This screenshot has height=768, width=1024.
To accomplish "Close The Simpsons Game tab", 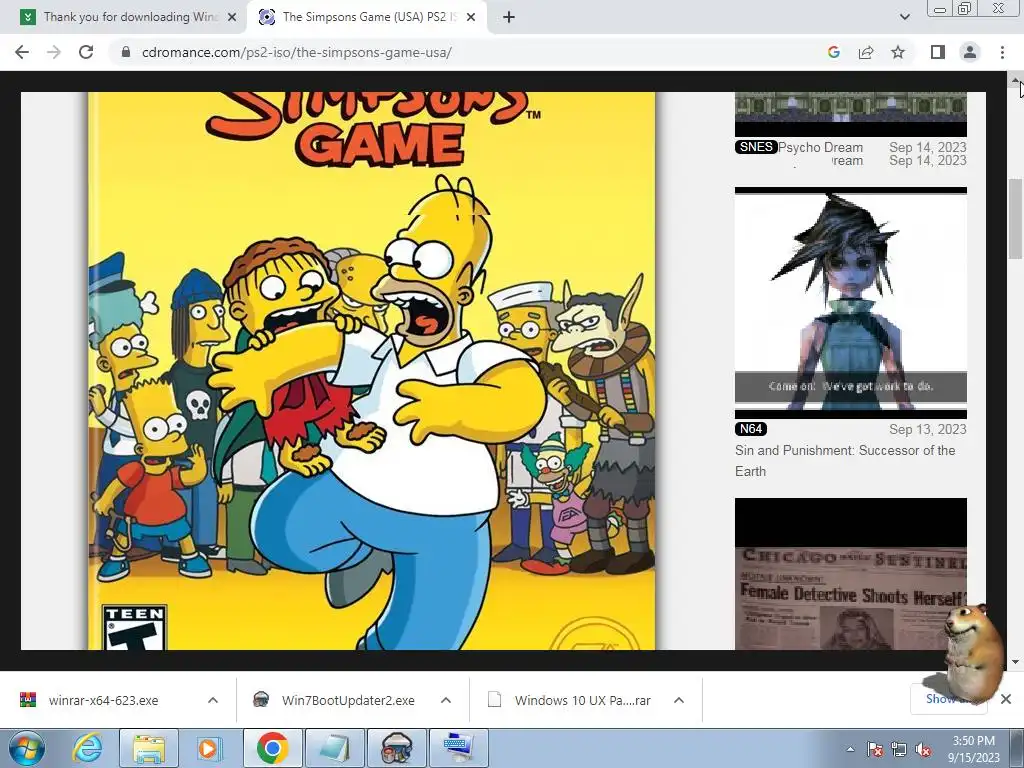I will [471, 17].
